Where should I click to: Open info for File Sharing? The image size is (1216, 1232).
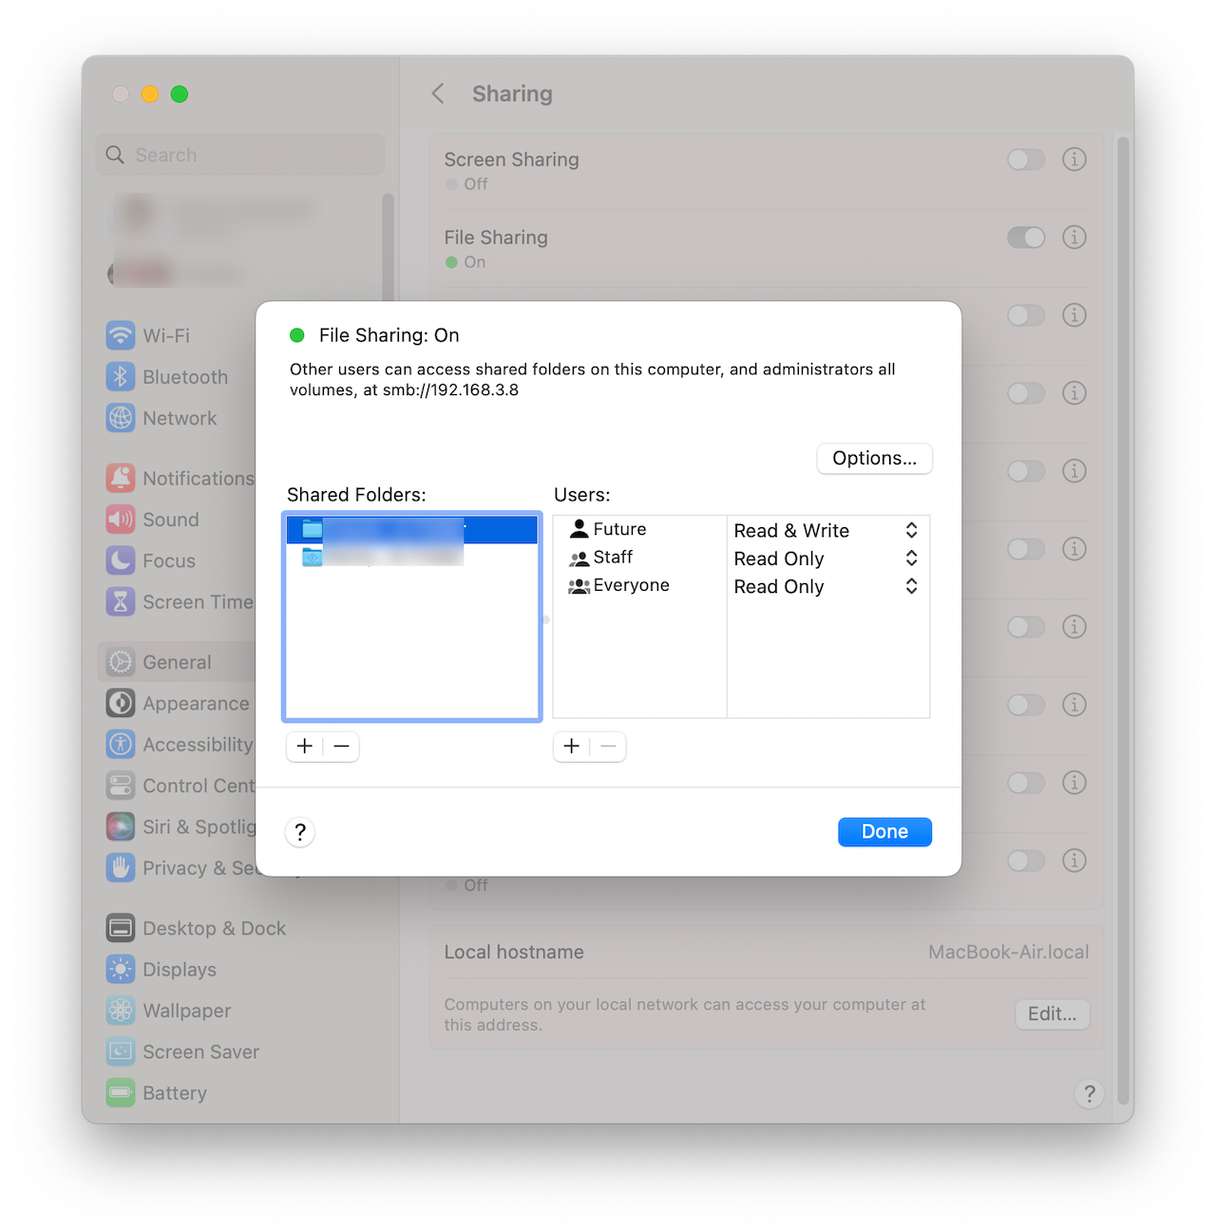tap(1074, 237)
